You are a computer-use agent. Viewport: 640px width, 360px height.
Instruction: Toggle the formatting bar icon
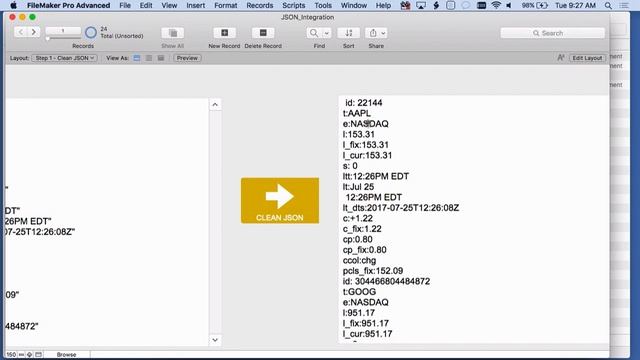(x=561, y=58)
